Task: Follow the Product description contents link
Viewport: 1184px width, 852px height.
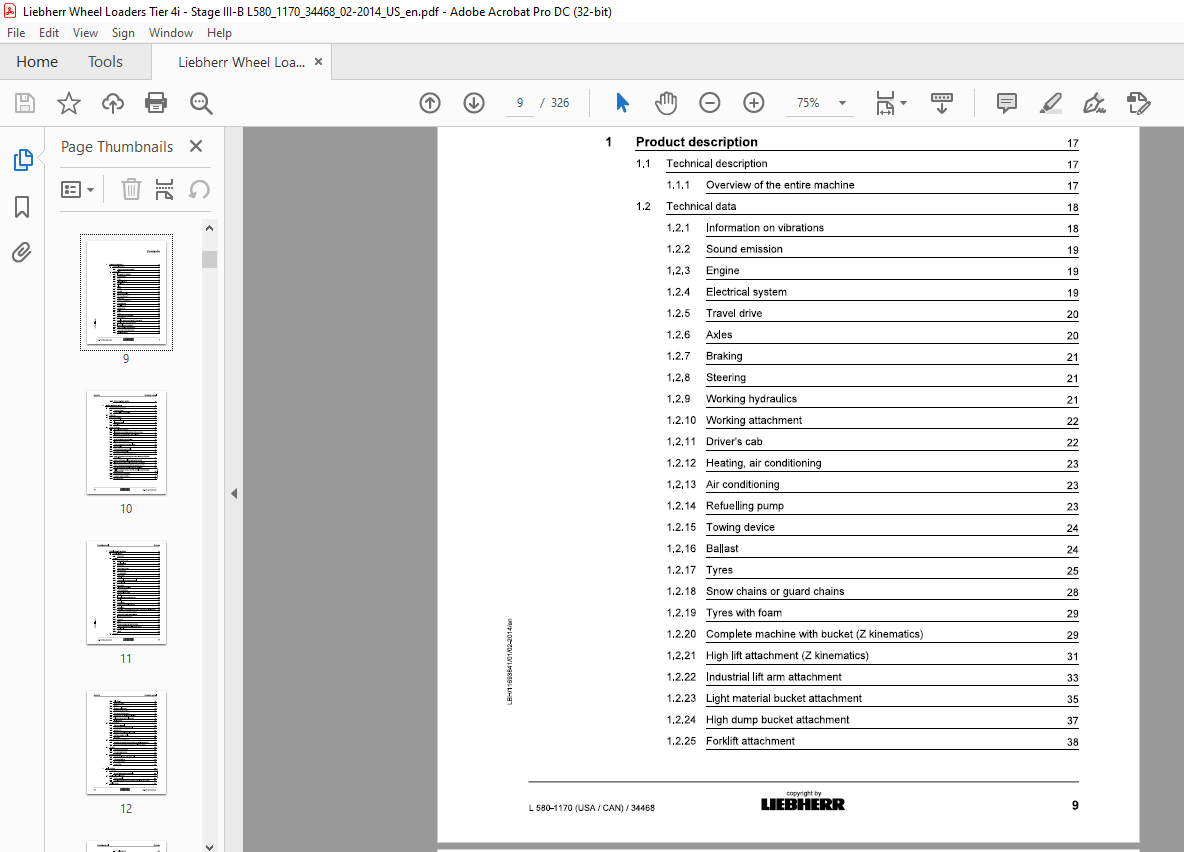Action: click(x=696, y=142)
